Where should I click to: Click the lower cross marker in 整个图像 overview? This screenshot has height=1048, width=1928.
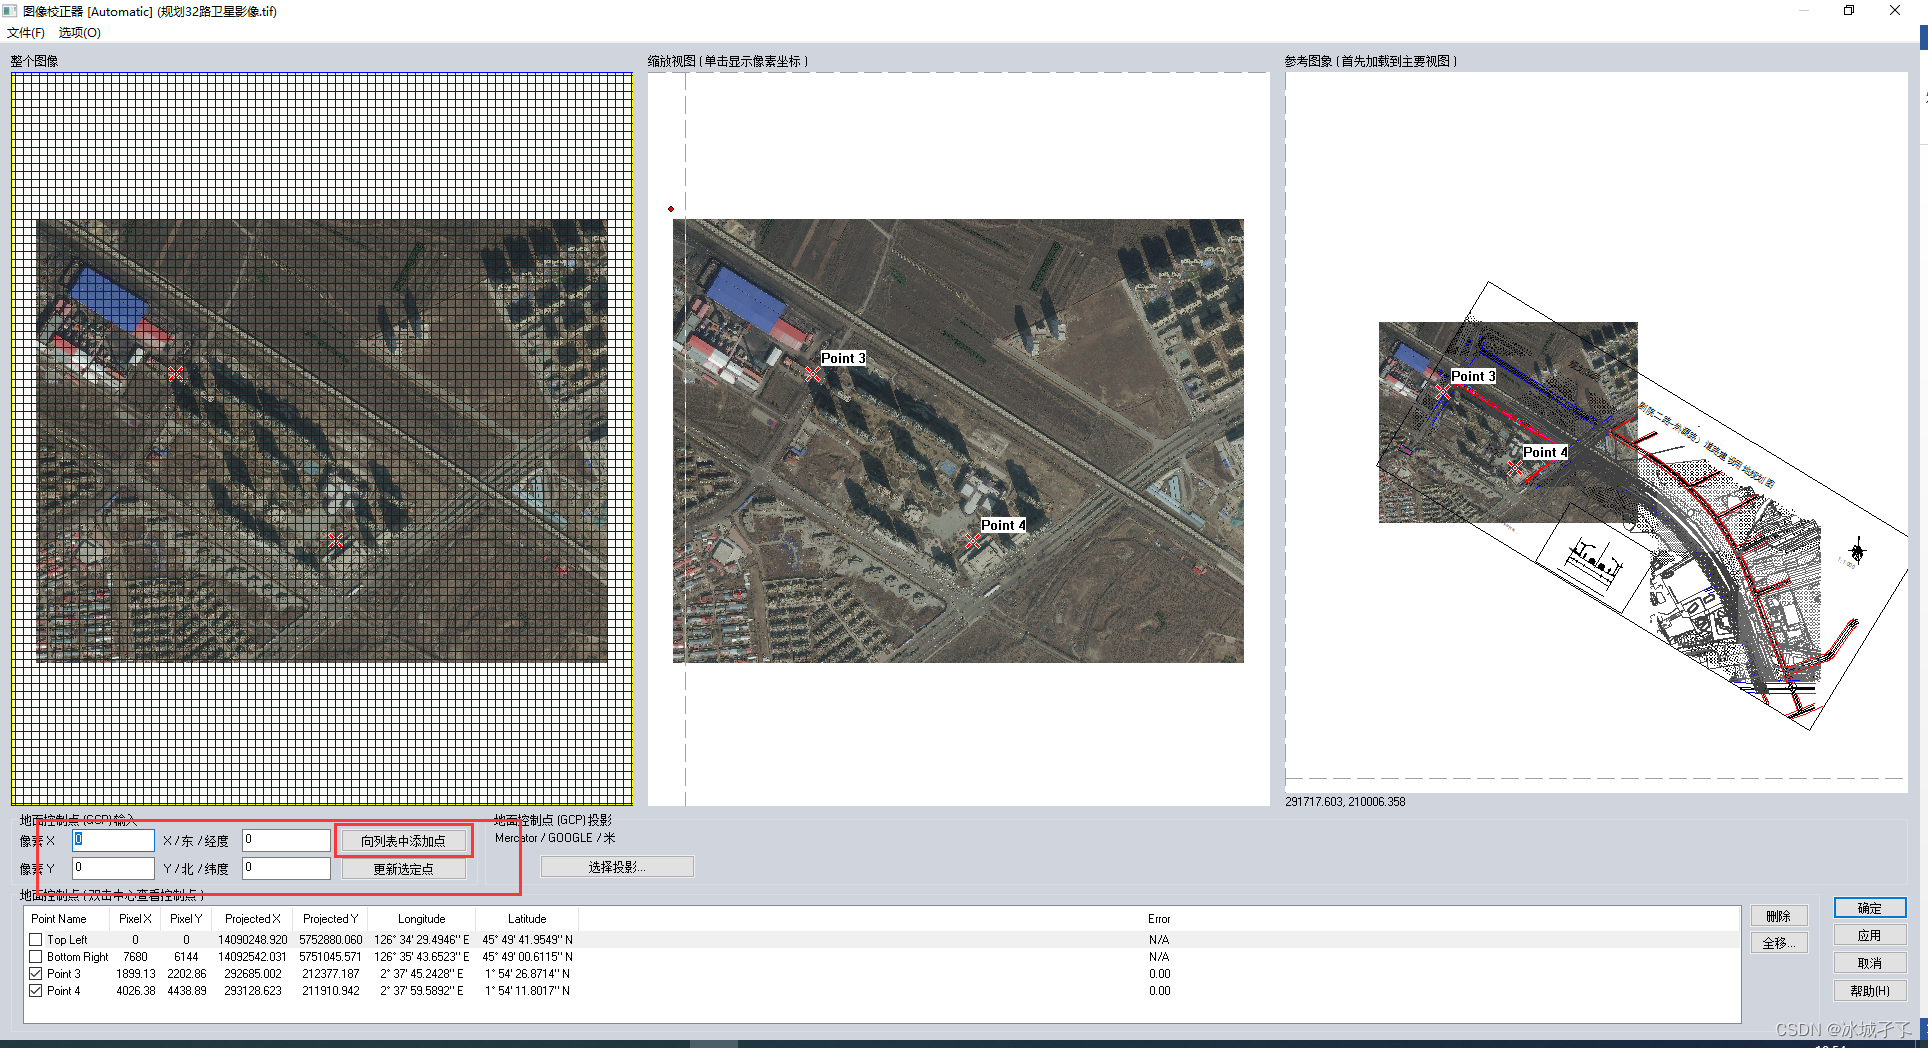pyautogui.click(x=336, y=540)
